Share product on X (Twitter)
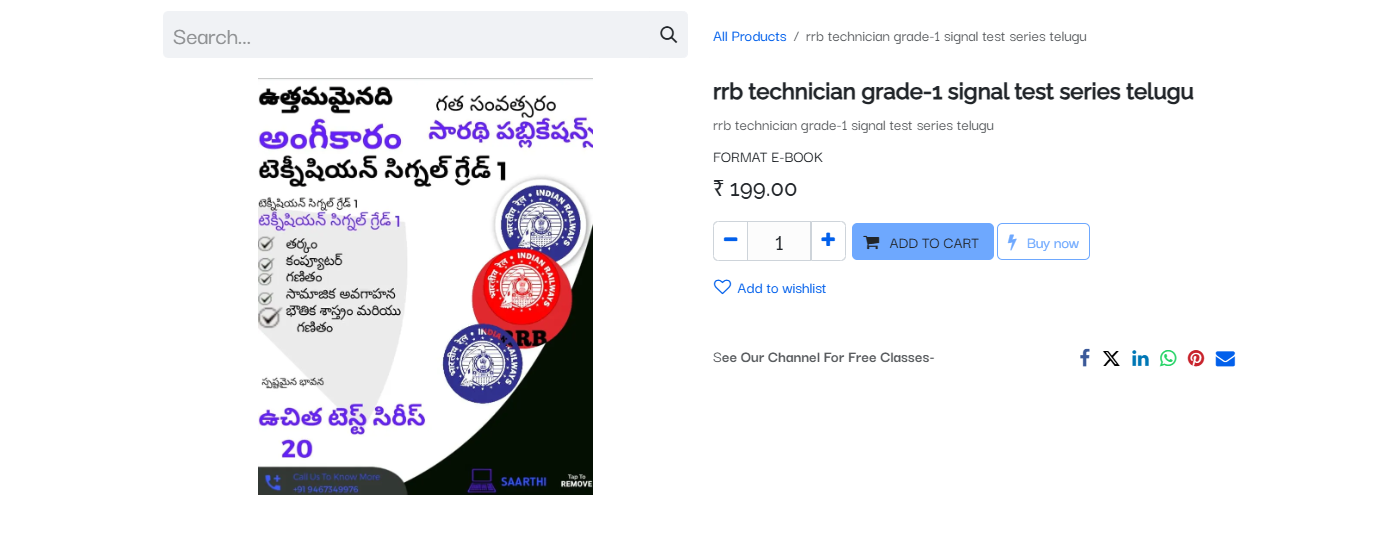The height and width of the screenshot is (536, 1387). [x=1111, y=358]
